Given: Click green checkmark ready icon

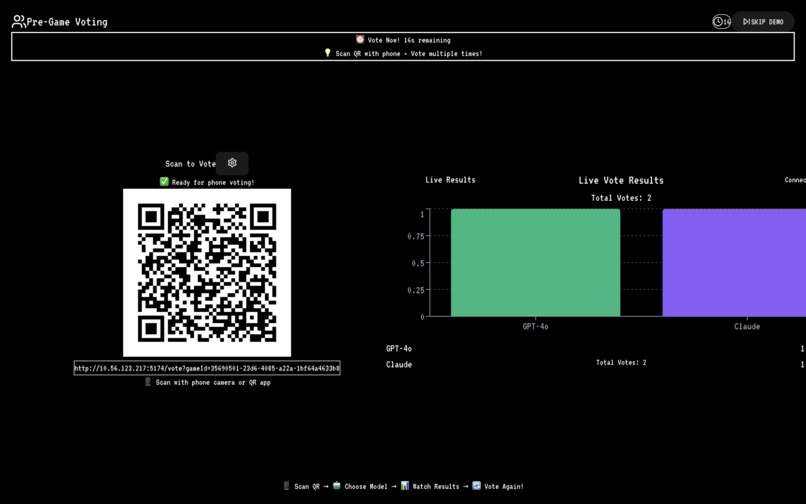Looking at the screenshot, I should pos(164,182).
